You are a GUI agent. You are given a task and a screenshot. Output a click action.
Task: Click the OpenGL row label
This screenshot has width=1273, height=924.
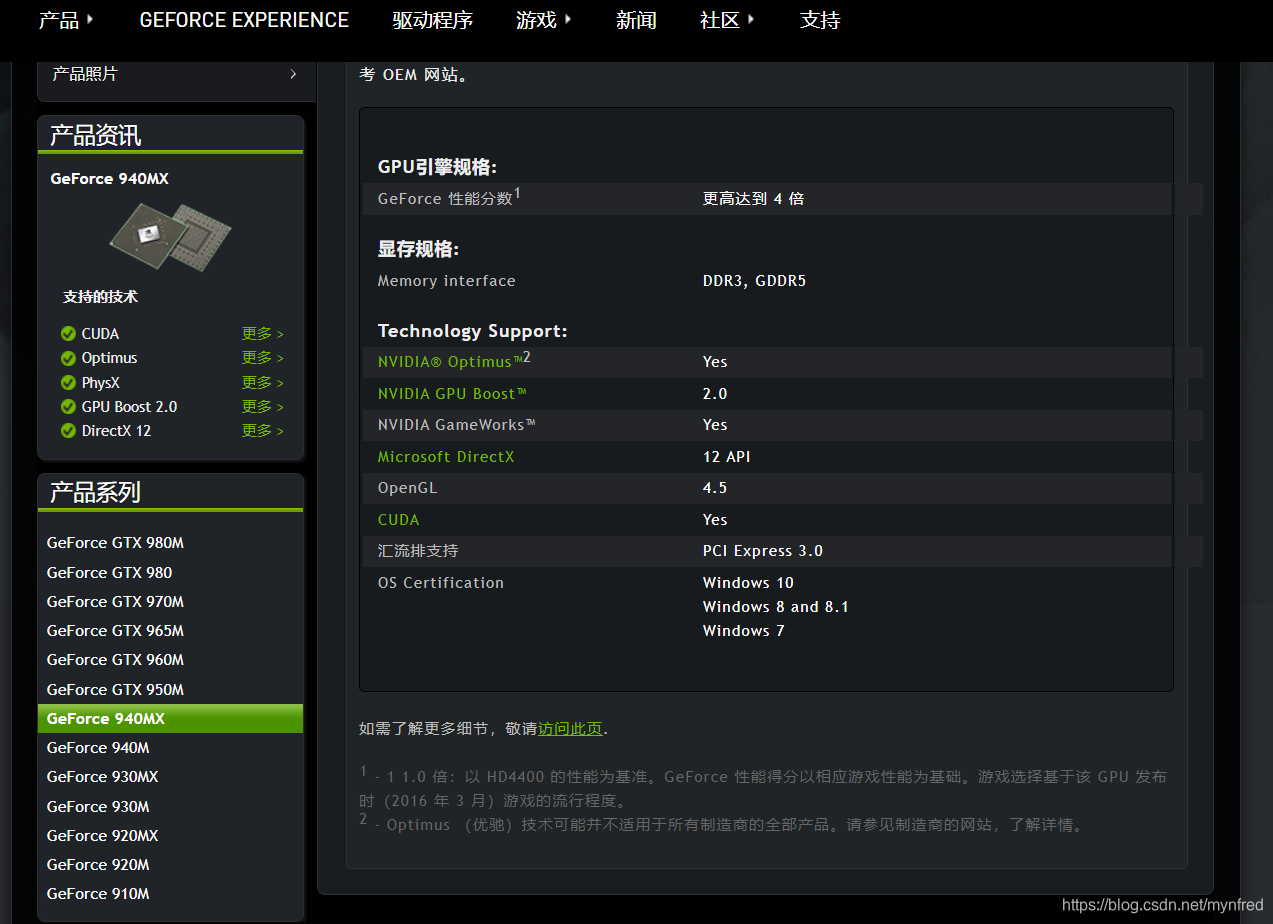click(407, 488)
